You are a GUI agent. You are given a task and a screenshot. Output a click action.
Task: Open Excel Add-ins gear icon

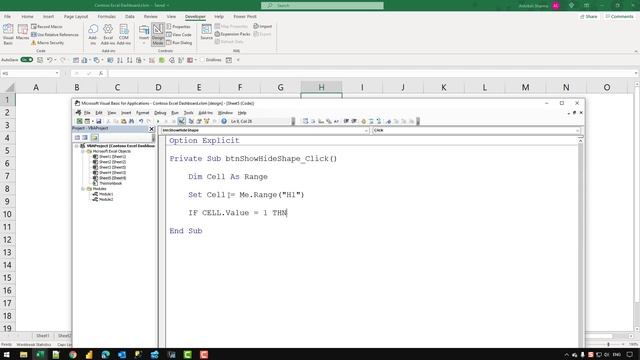pos(108,34)
